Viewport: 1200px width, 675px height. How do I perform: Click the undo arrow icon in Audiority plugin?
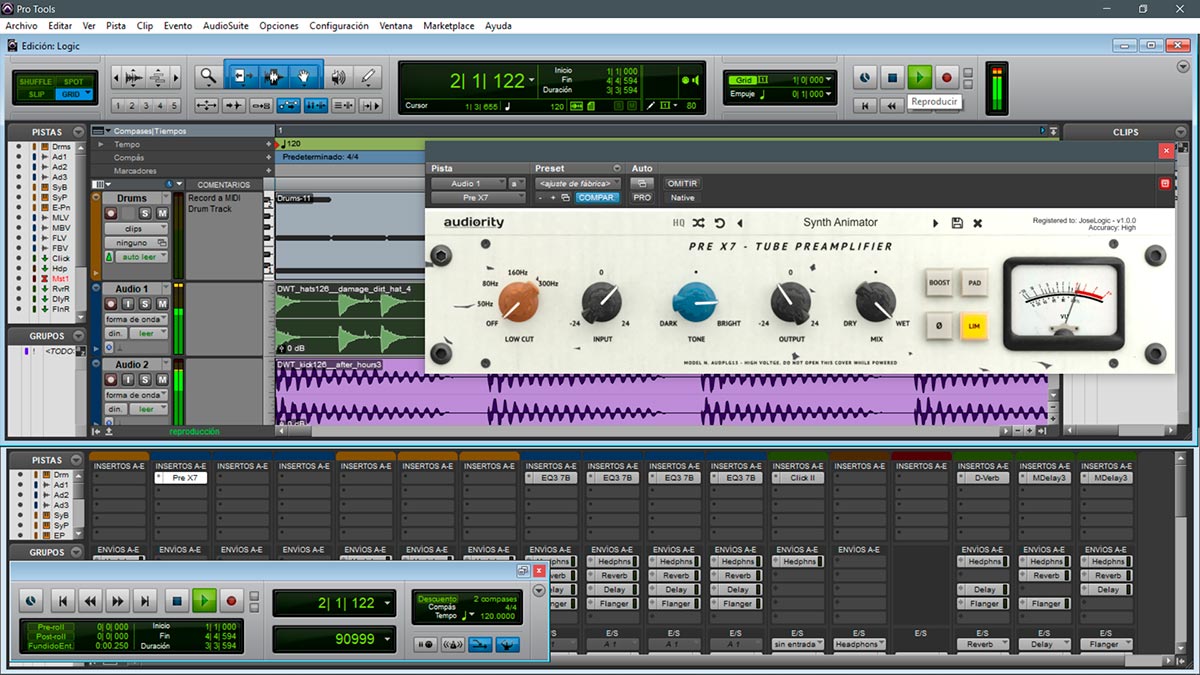719,223
